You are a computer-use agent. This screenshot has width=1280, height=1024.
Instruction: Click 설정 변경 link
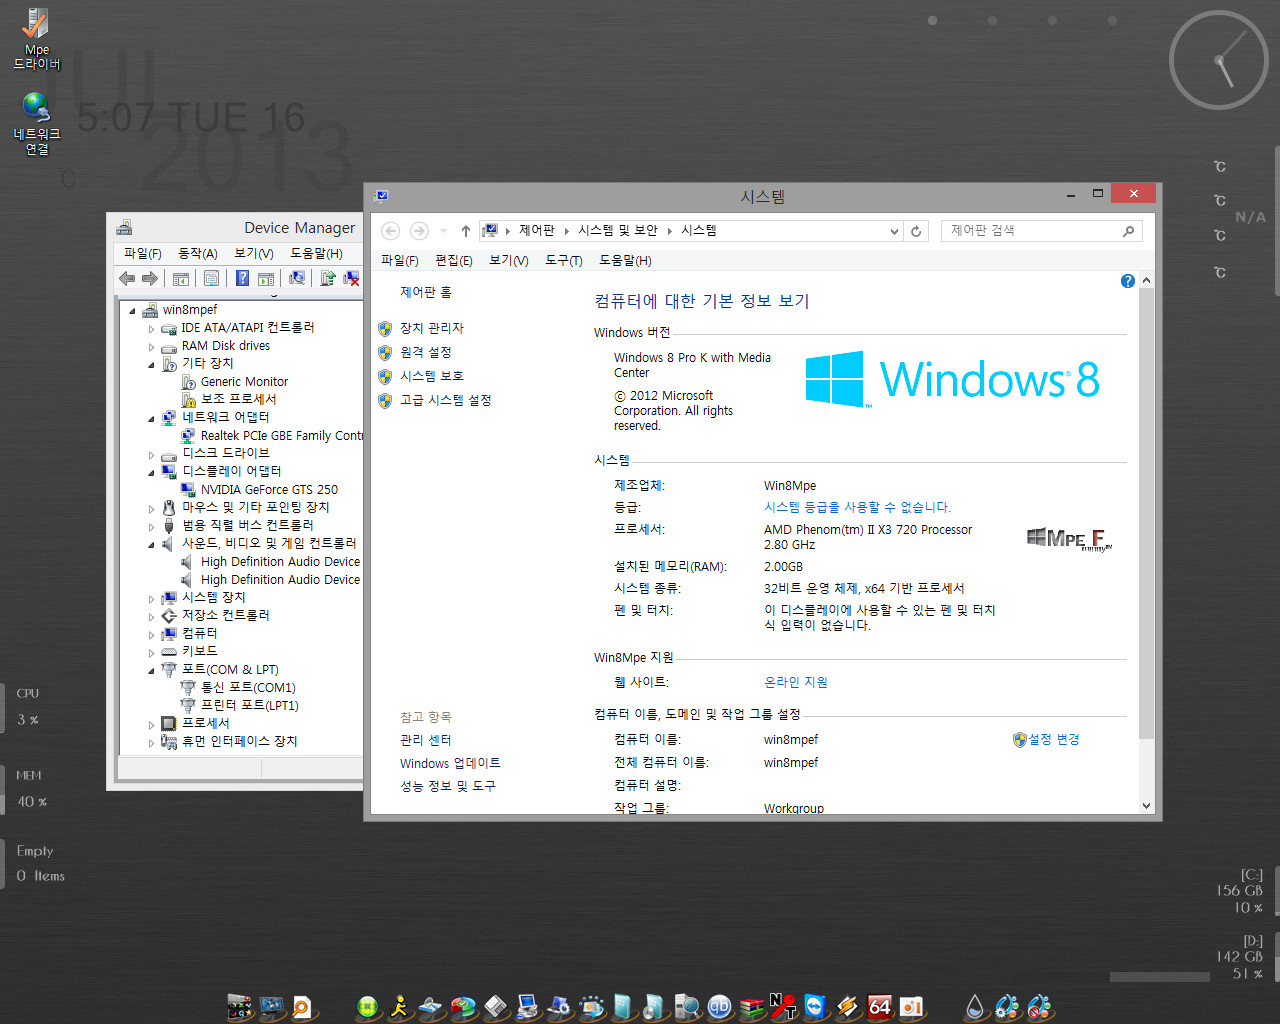(x=1054, y=739)
